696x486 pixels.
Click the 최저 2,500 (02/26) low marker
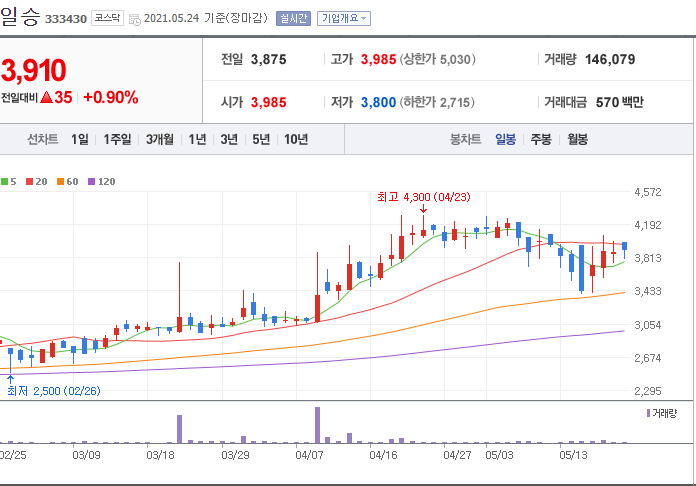pyautogui.click(x=54, y=391)
